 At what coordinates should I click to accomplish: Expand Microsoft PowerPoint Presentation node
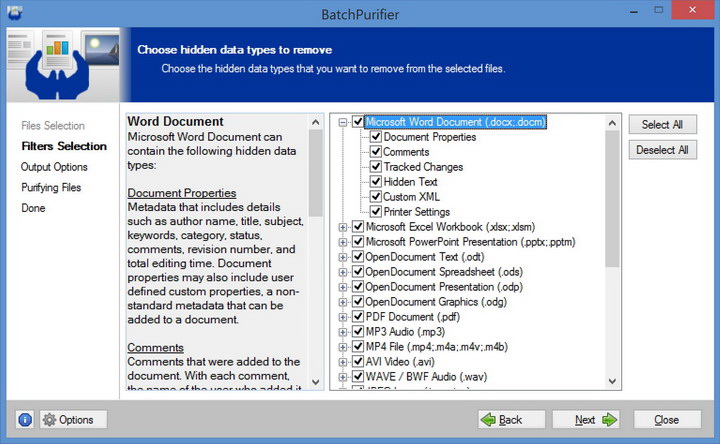(343, 242)
